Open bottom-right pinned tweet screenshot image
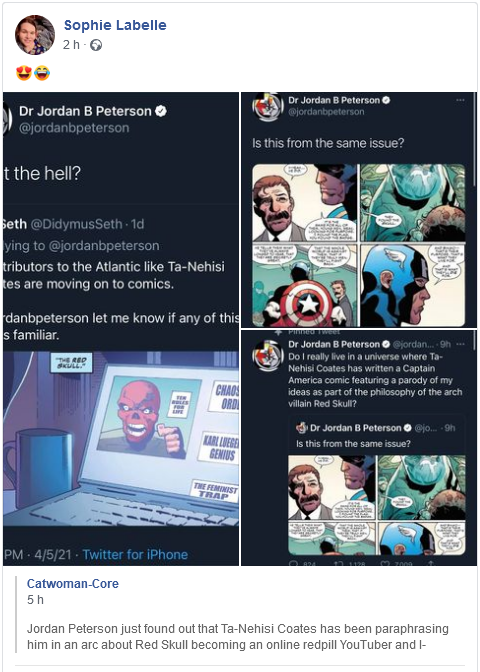 click(359, 448)
